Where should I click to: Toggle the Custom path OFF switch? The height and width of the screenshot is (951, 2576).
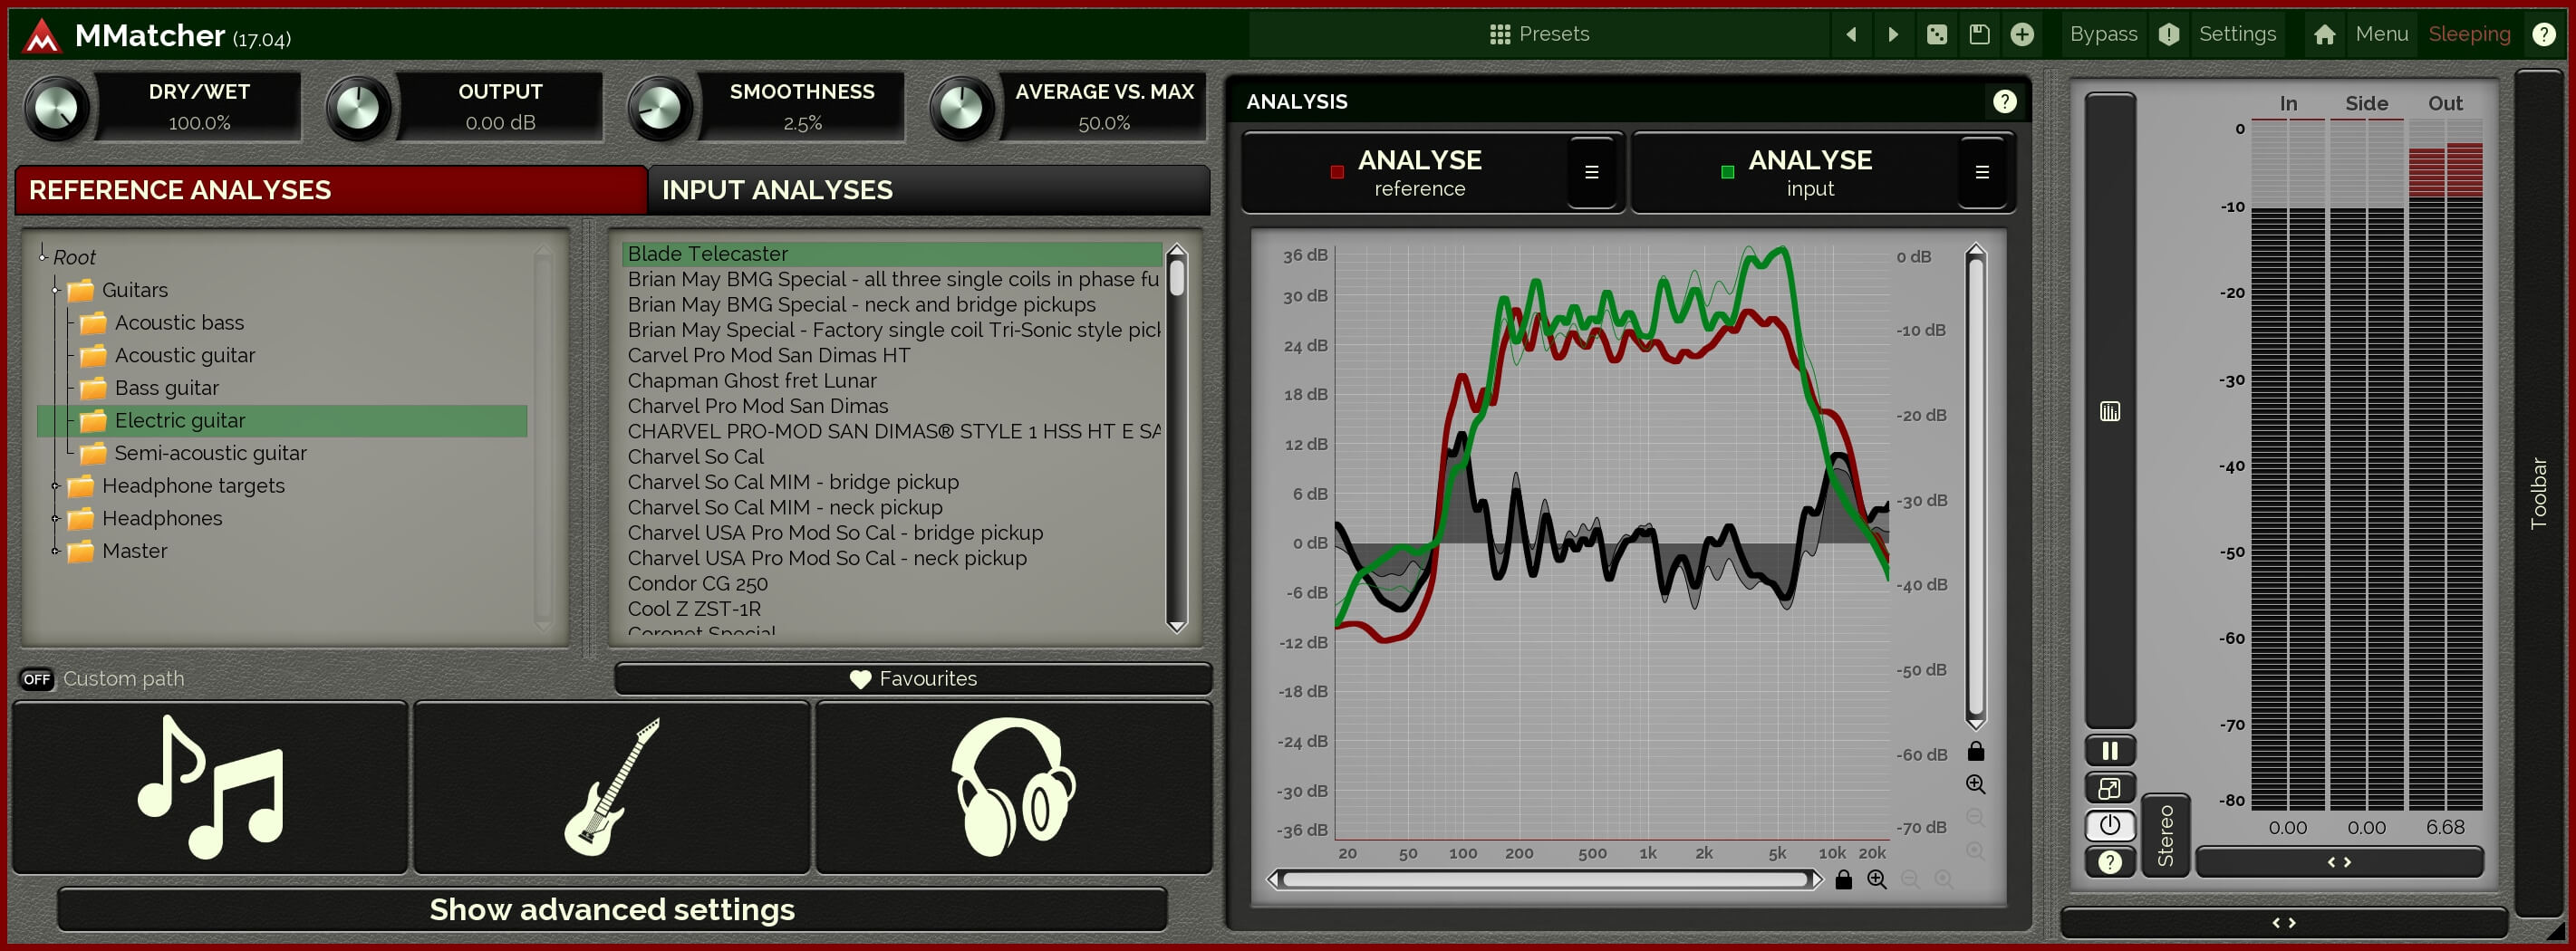click(37, 679)
